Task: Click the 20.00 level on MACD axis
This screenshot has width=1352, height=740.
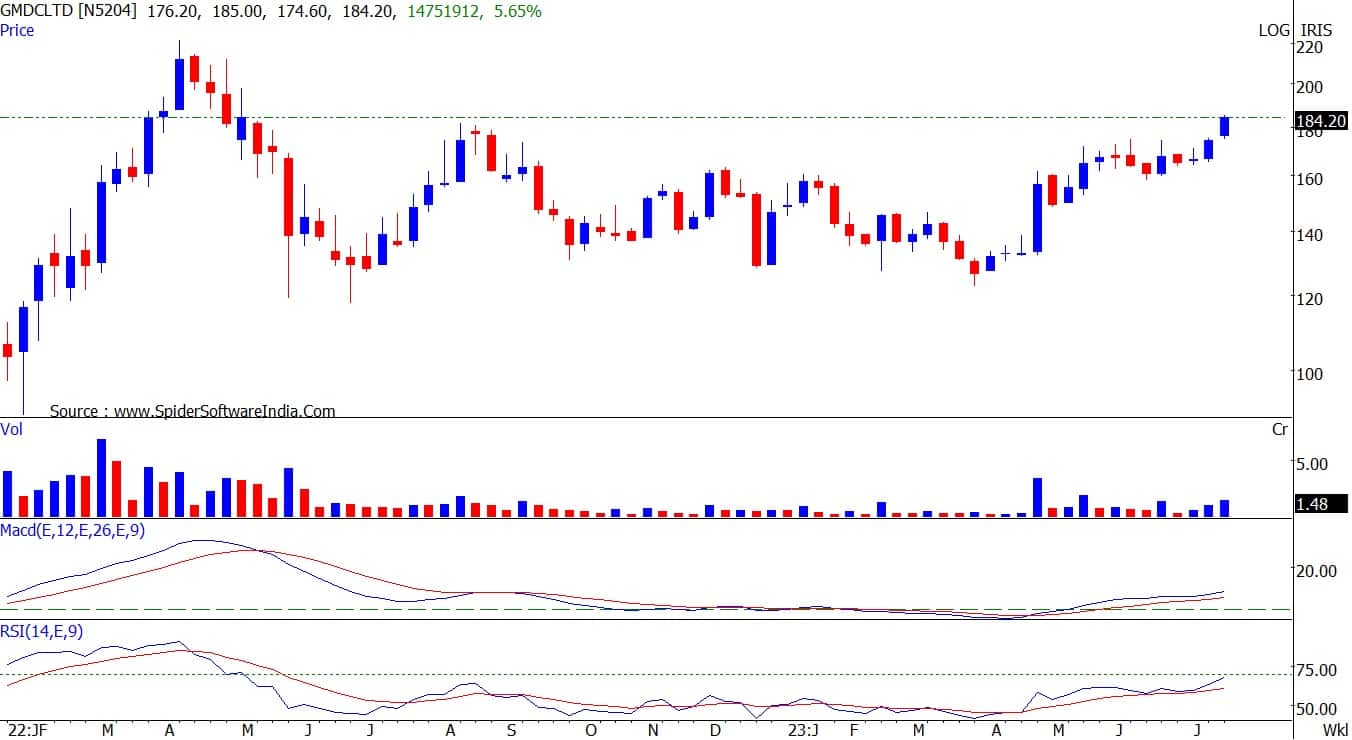Action: [x=1317, y=571]
